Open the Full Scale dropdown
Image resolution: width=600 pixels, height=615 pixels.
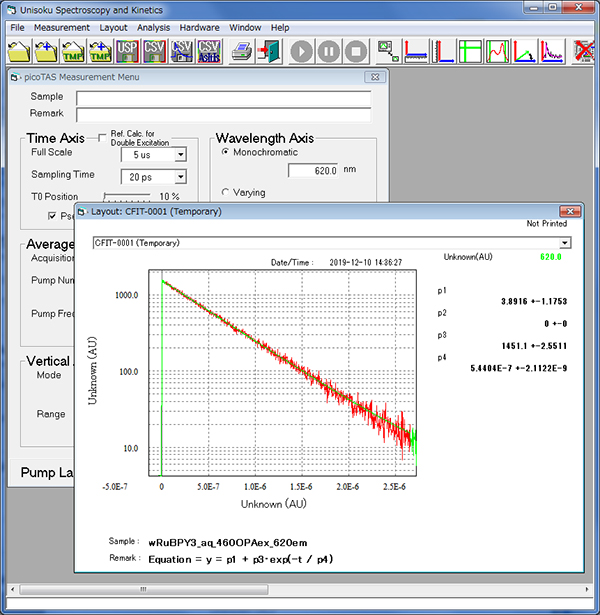click(x=180, y=154)
